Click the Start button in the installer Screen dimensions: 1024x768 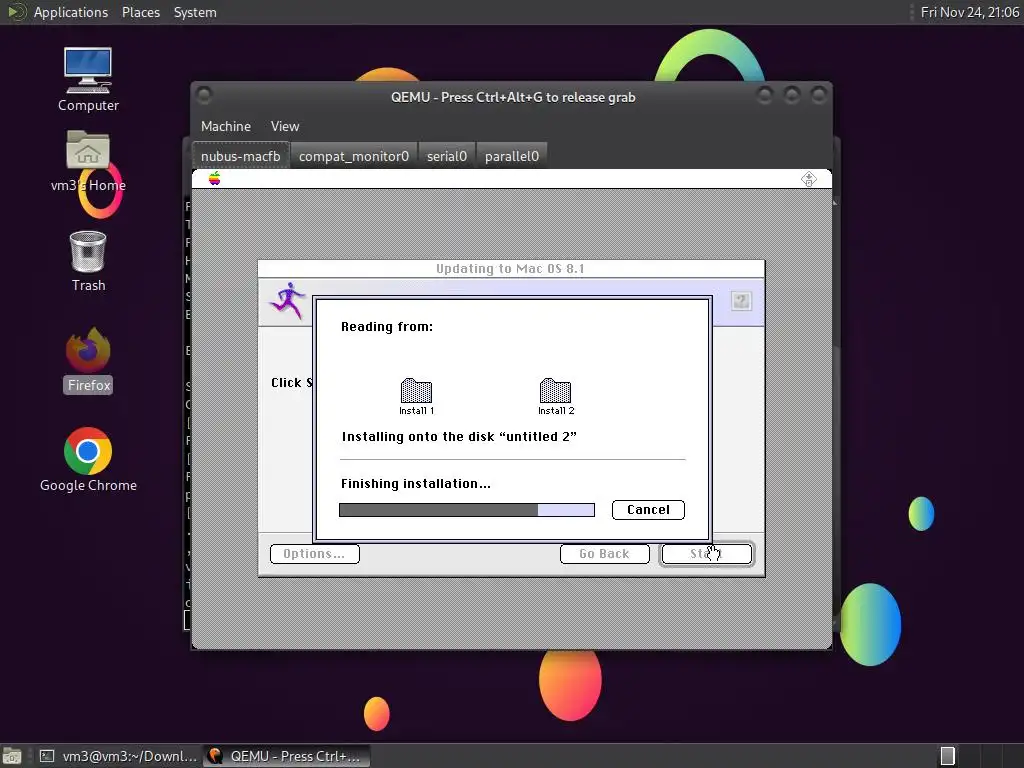point(707,554)
